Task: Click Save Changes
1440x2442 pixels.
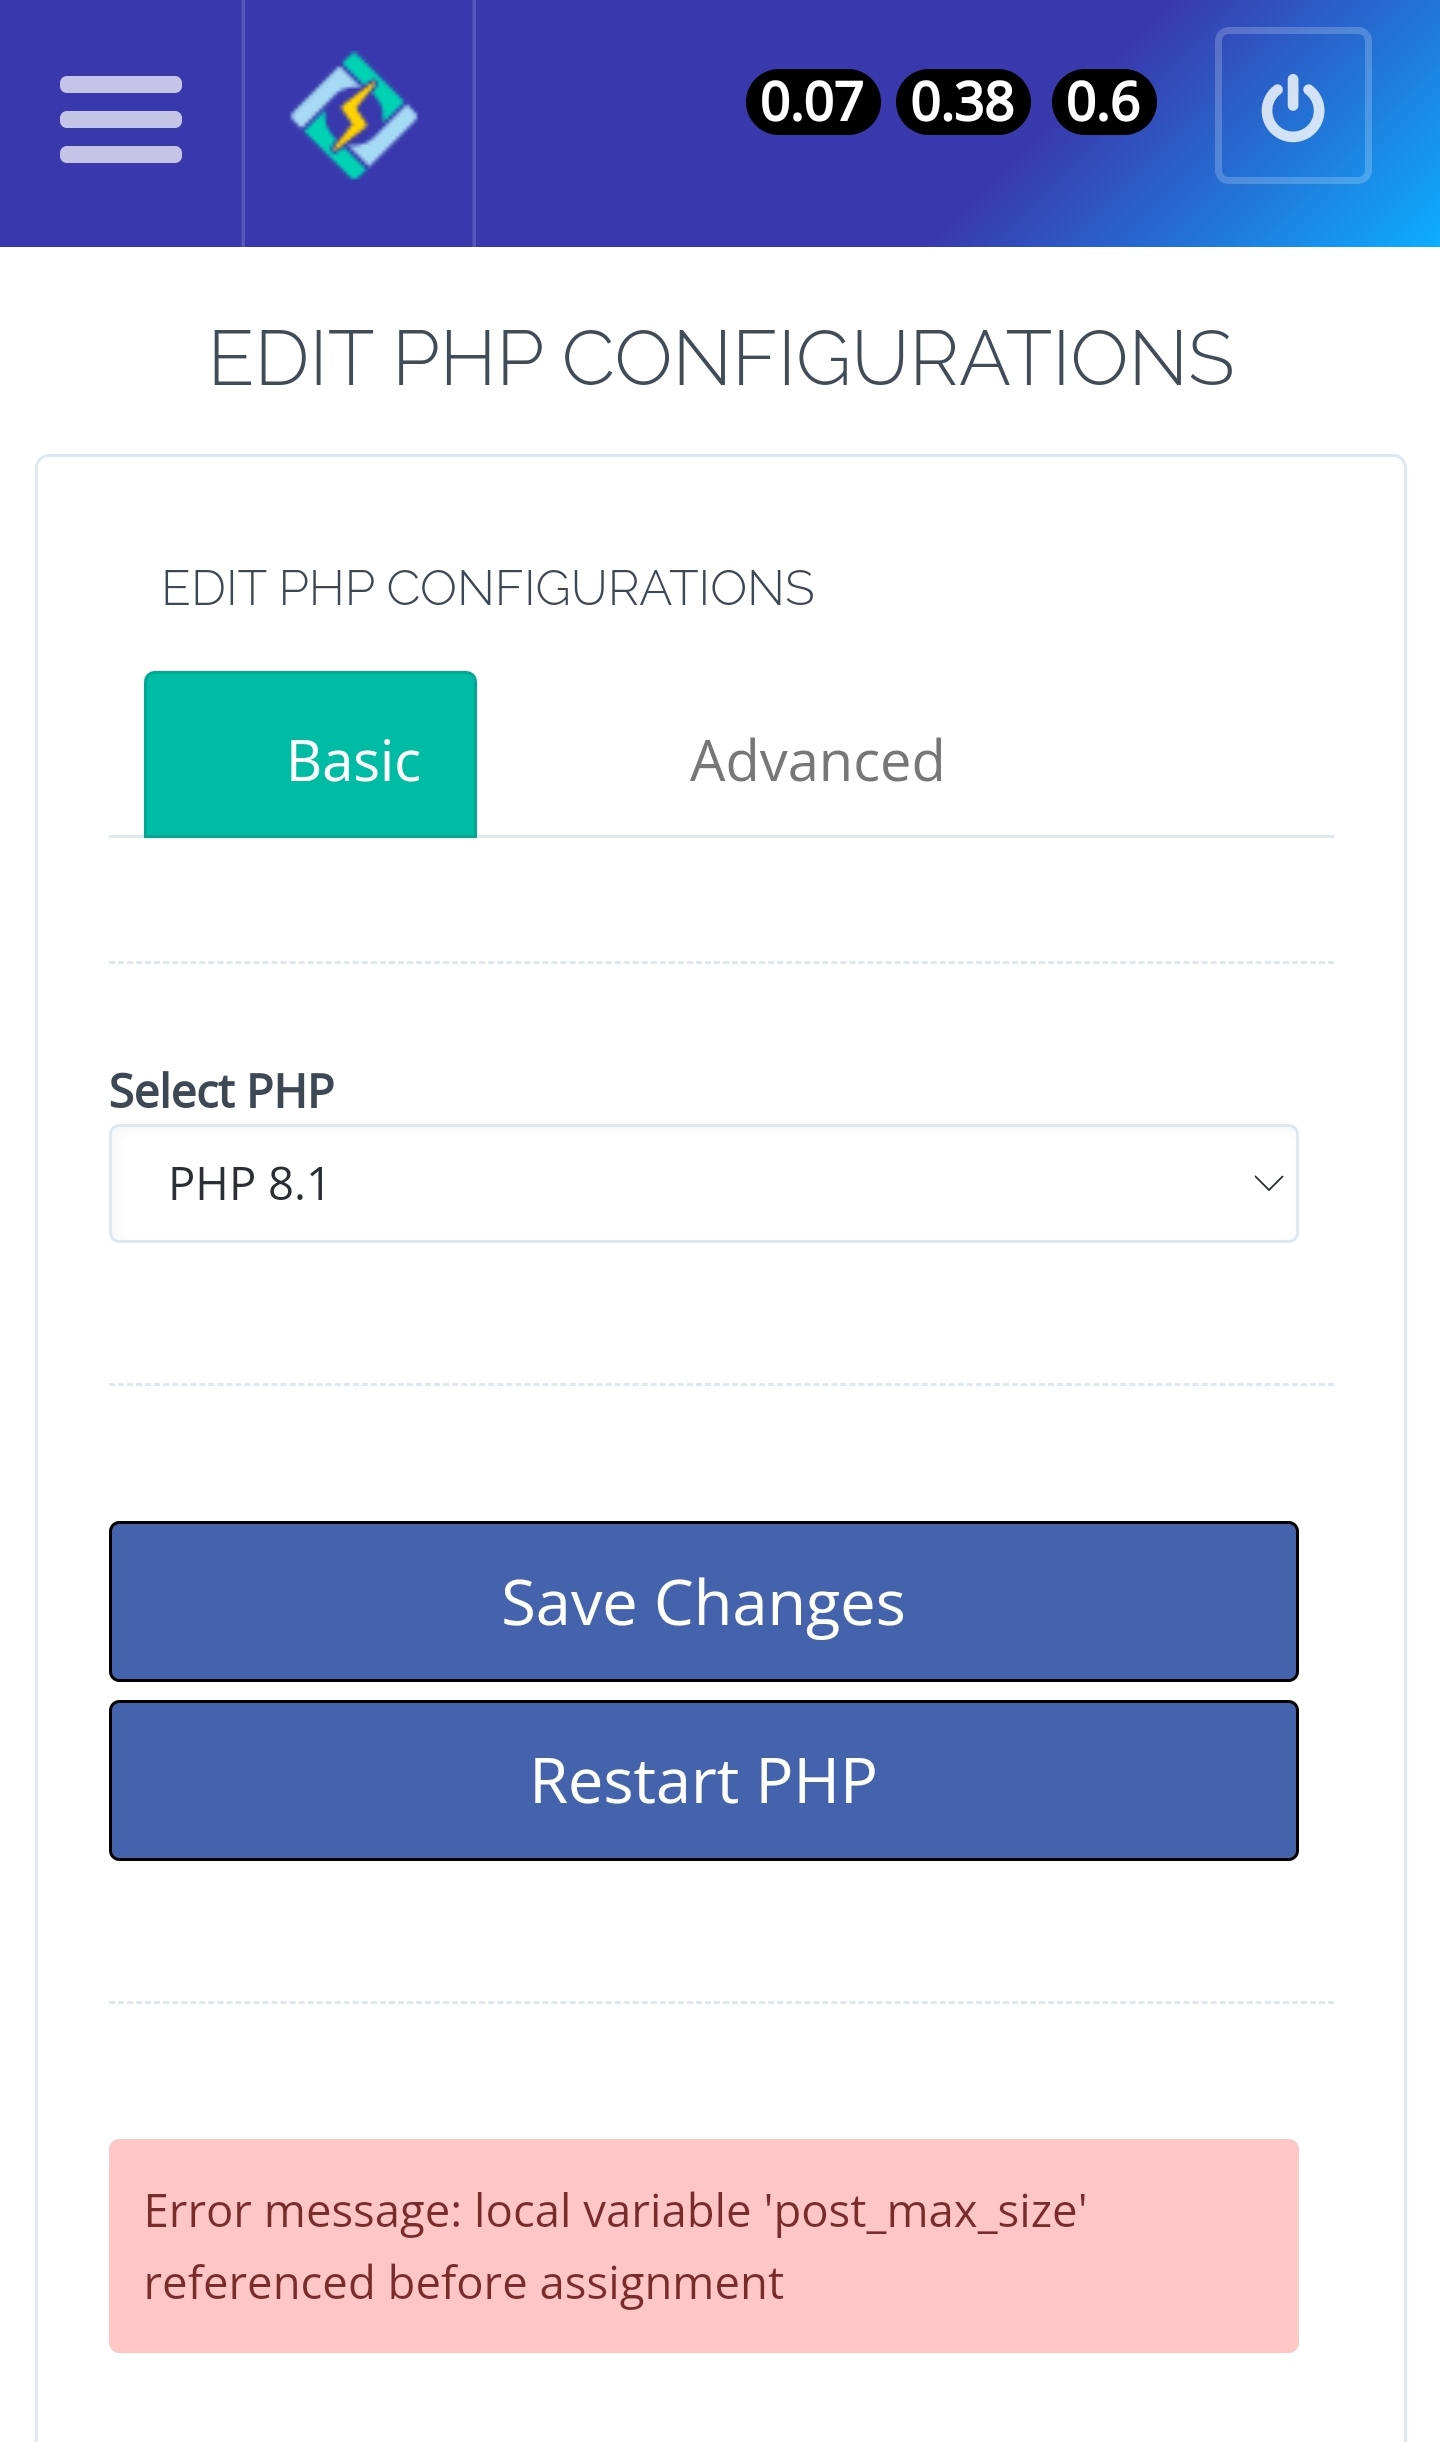Action: point(703,1601)
